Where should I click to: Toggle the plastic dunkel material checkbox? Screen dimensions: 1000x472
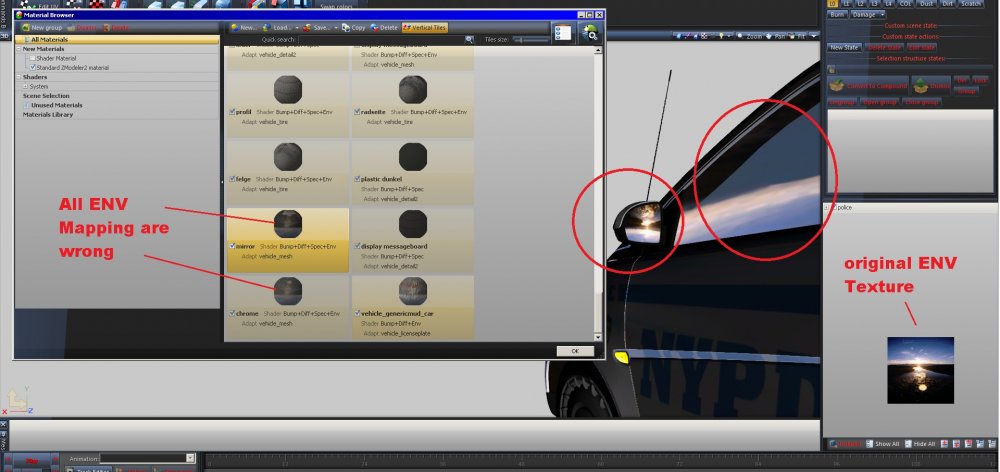[x=357, y=179]
